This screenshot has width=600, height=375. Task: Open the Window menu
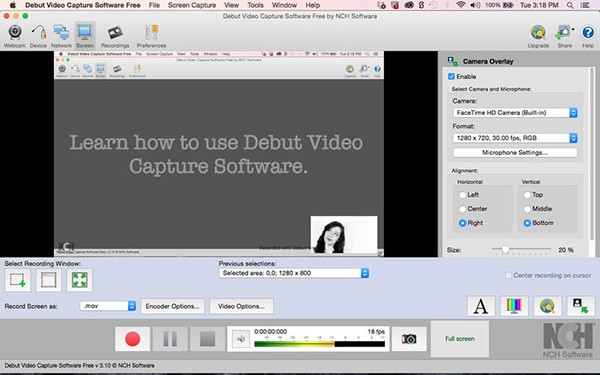click(x=284, y=5)
